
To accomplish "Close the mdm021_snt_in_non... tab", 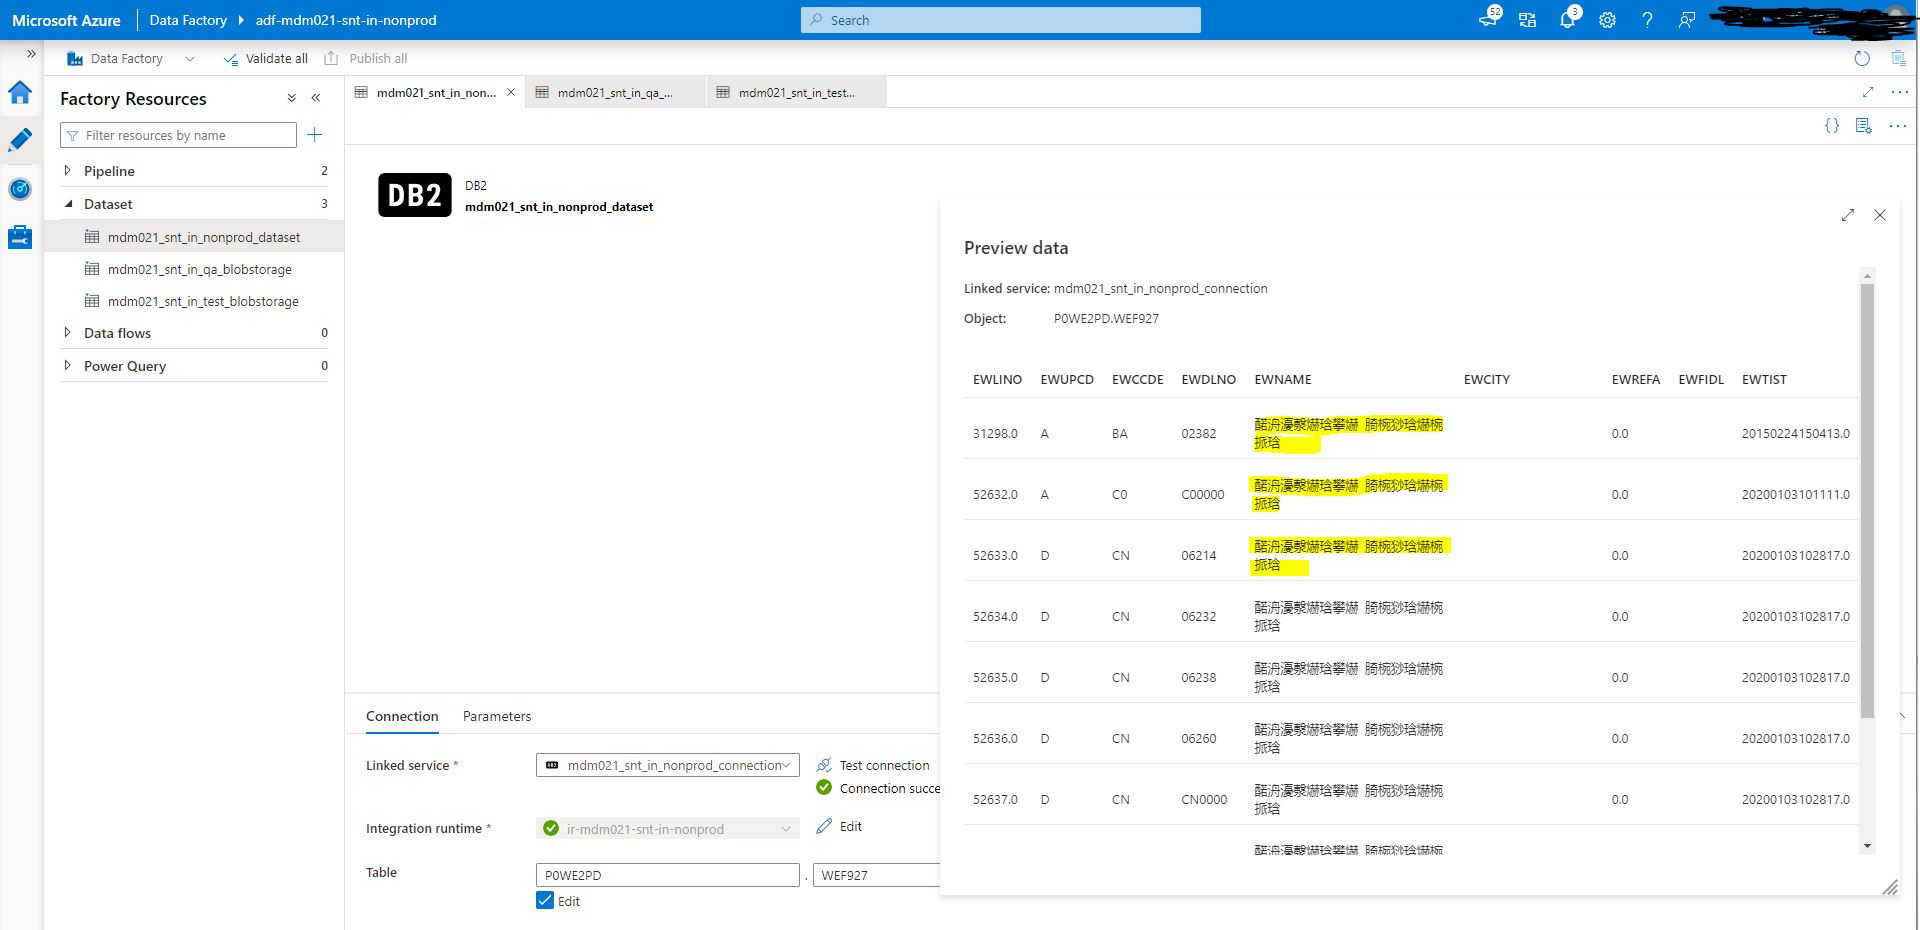I will point(511,92).
